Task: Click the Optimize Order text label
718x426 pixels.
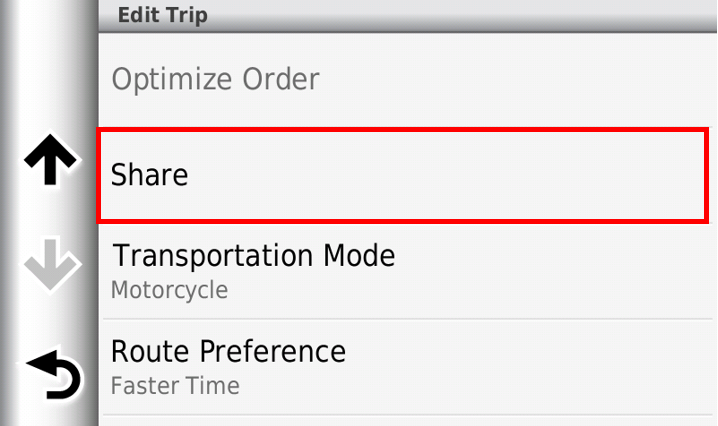Action: [216, 81]
